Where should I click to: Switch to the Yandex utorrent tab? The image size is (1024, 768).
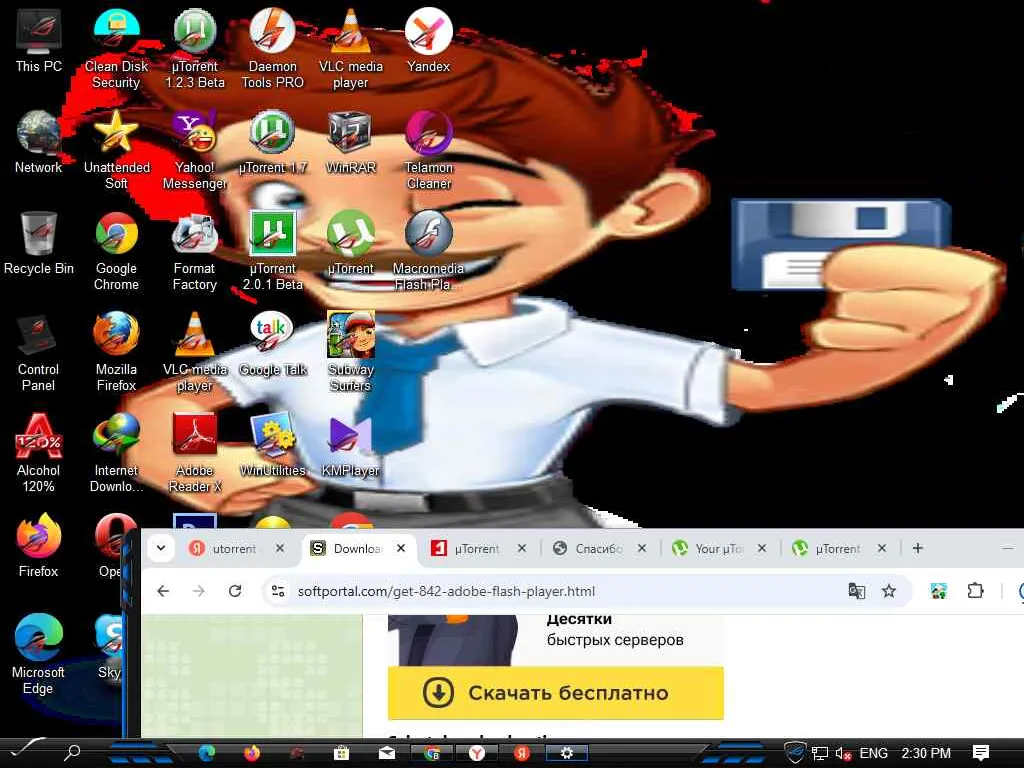click(x=233, y=549)
